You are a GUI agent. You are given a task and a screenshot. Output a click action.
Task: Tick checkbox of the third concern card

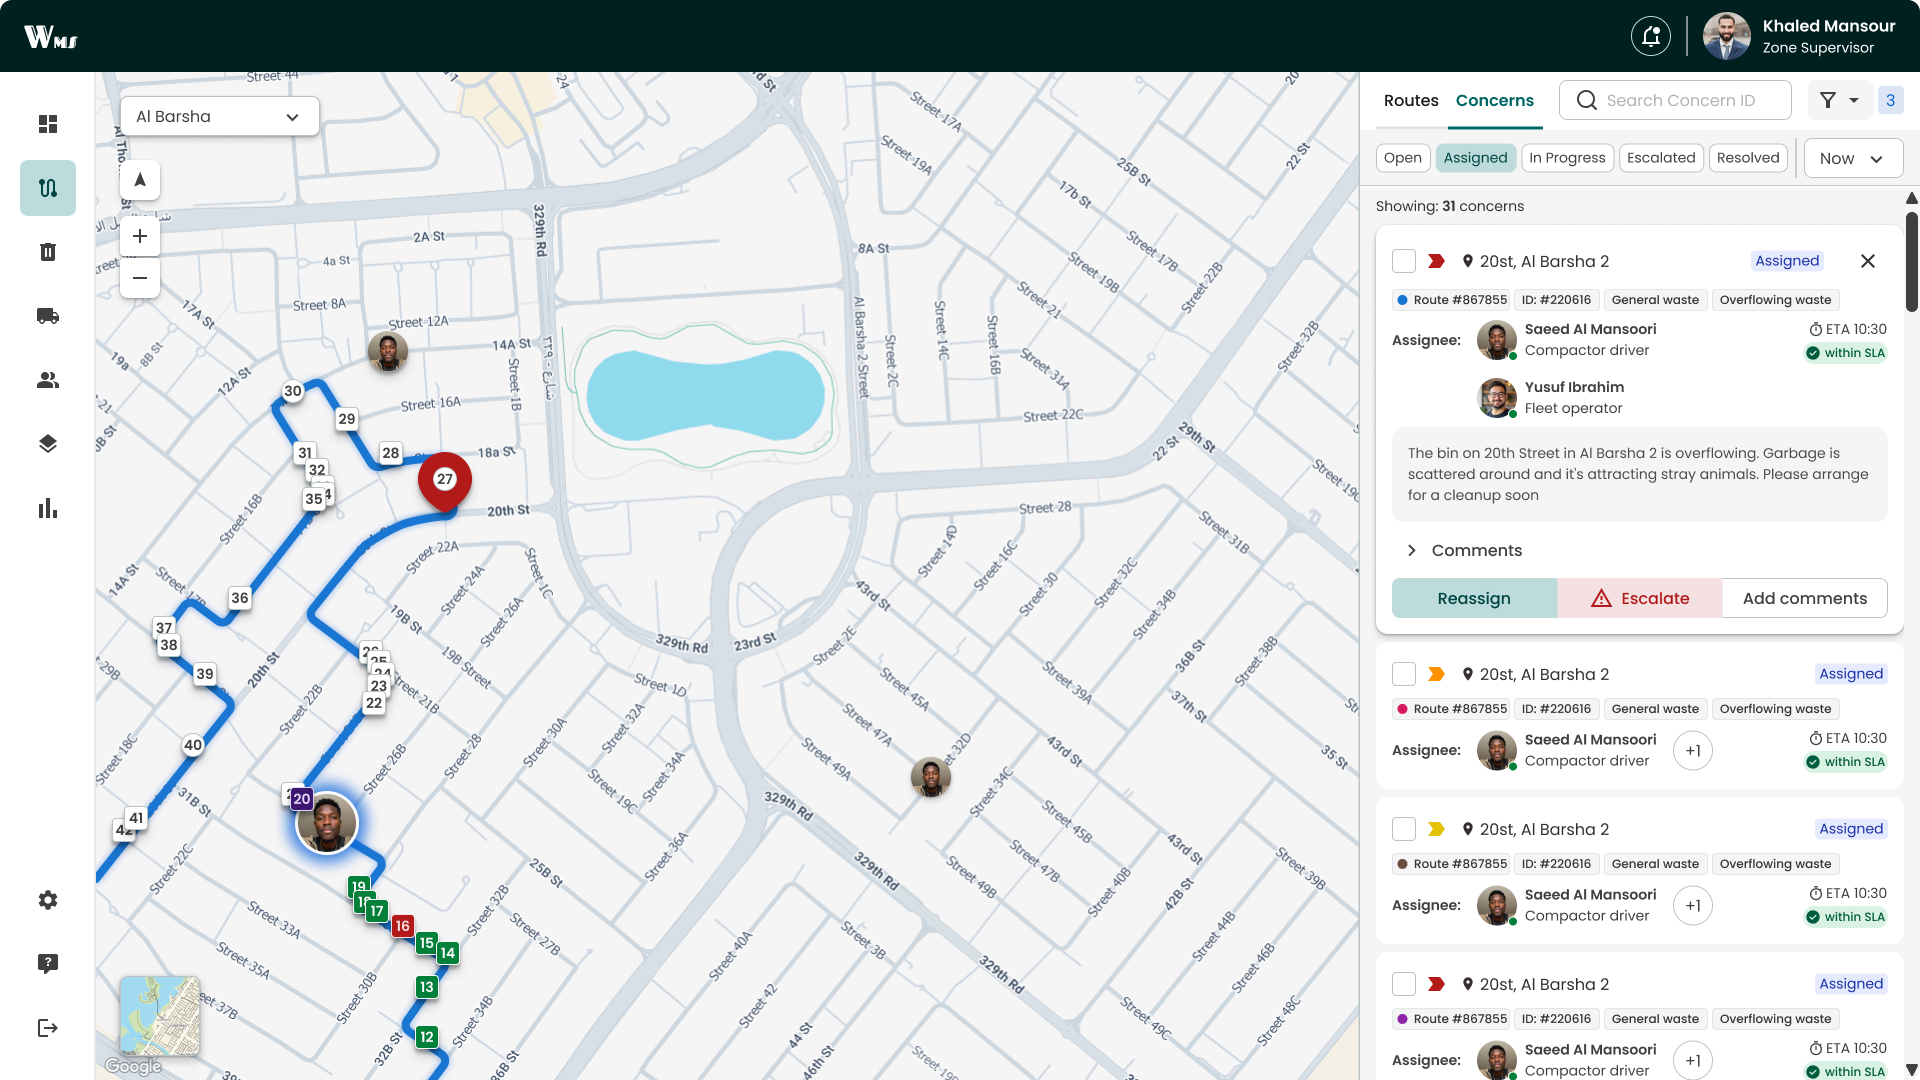click(x=1404, y=829)
